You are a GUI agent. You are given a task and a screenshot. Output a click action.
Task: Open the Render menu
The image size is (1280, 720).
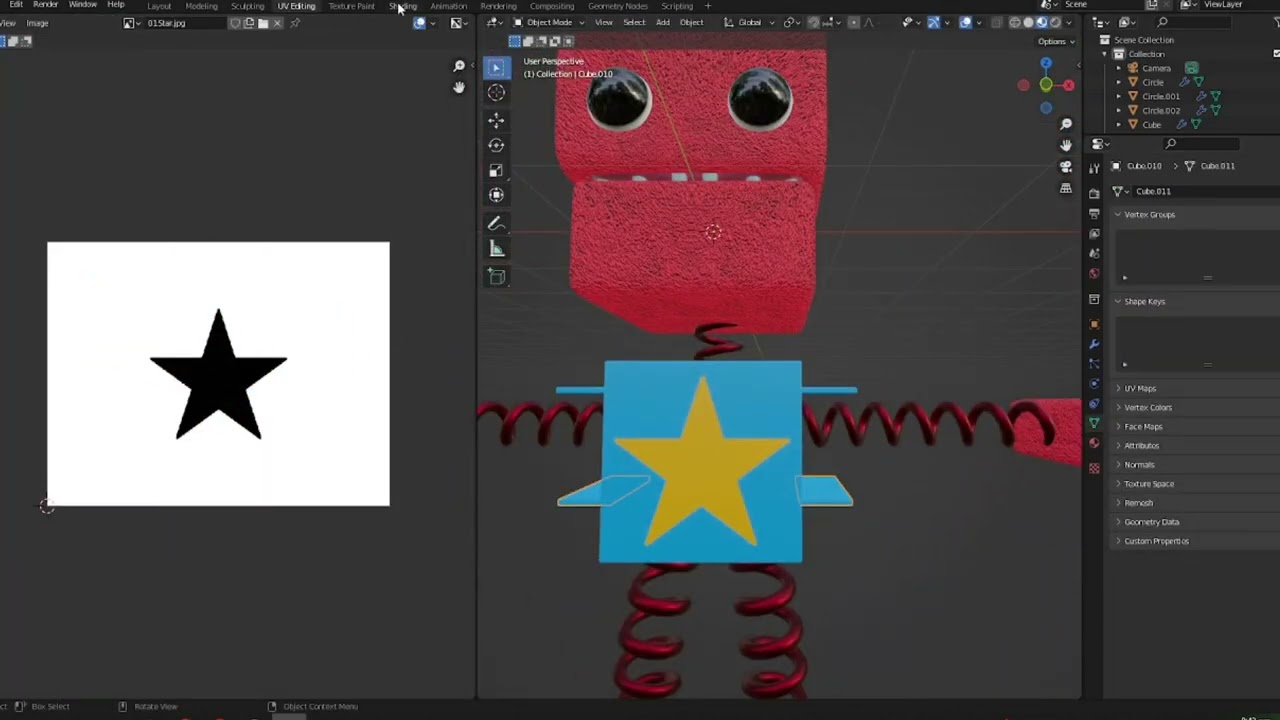pyautogui.click(x=46, y=5)
